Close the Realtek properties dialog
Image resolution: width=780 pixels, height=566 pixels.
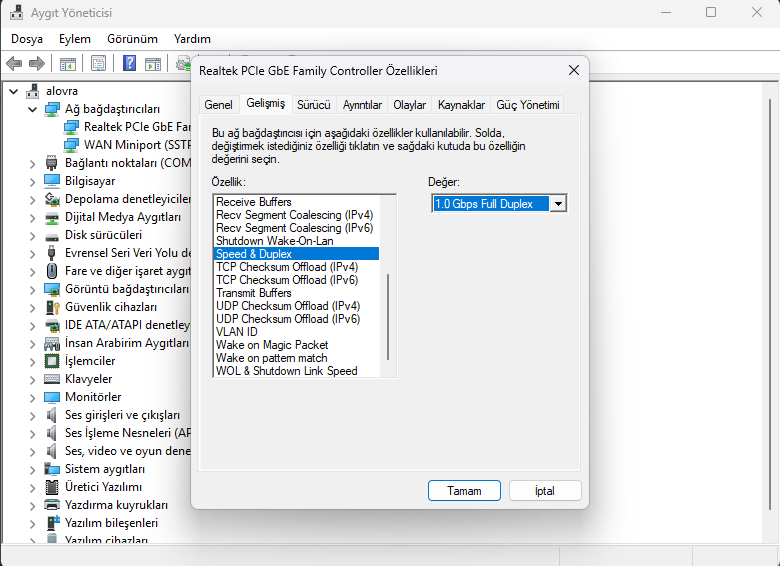pos(574,71)
